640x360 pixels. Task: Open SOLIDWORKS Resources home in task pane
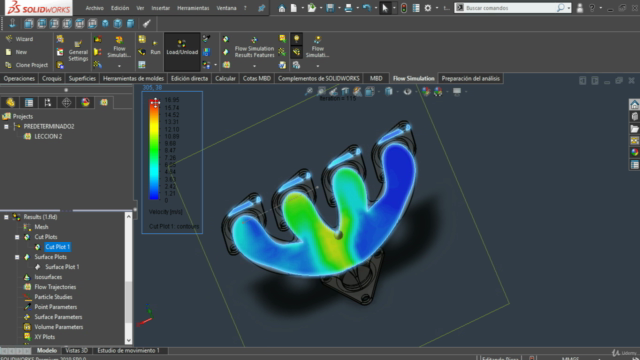click(x=634, y=105)
